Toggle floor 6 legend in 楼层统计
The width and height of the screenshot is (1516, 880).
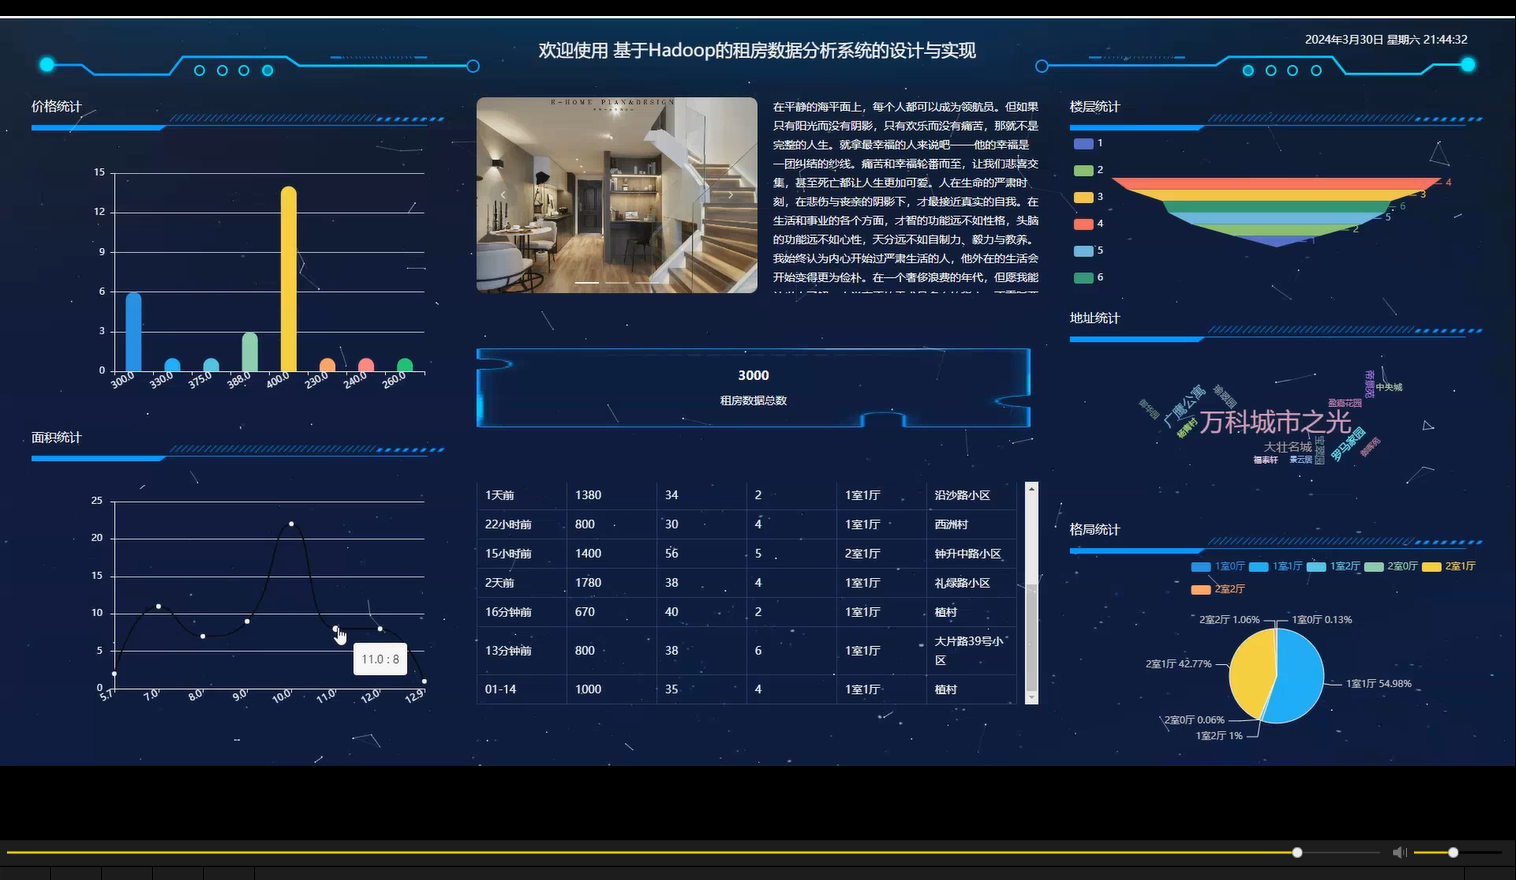[x=1084, y=277]
